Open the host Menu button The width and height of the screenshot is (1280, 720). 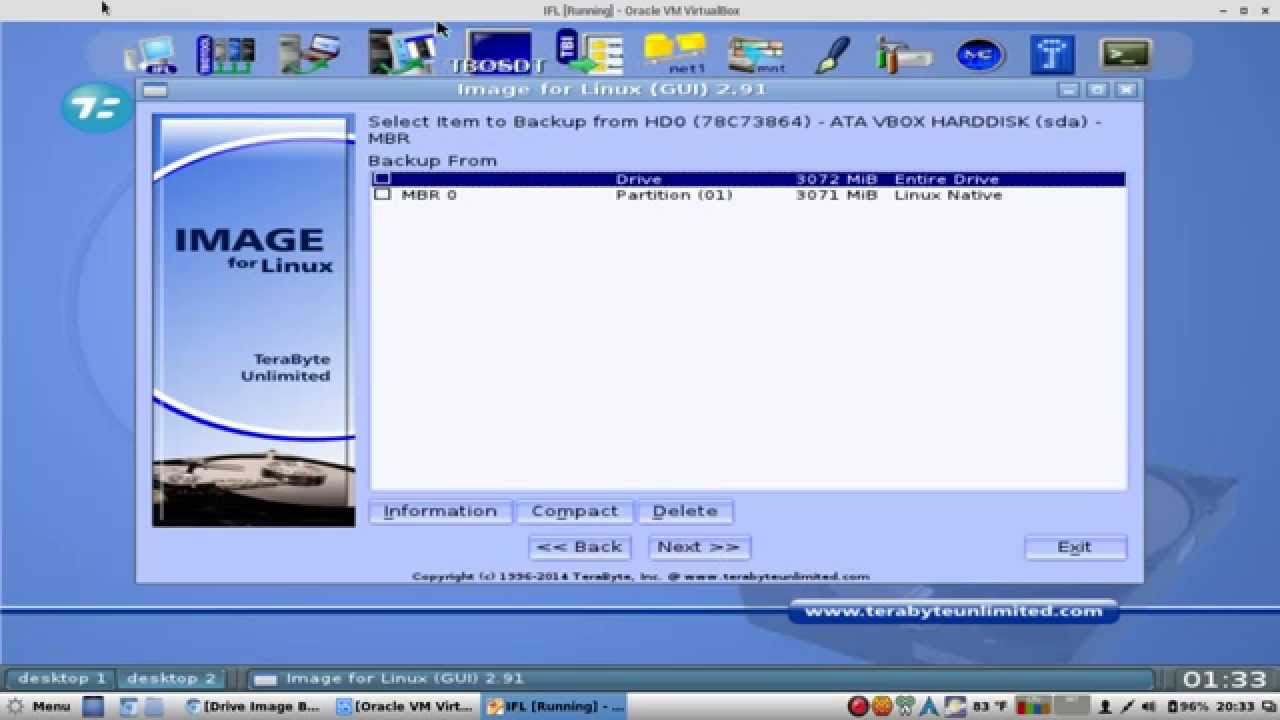pos(38,706)
